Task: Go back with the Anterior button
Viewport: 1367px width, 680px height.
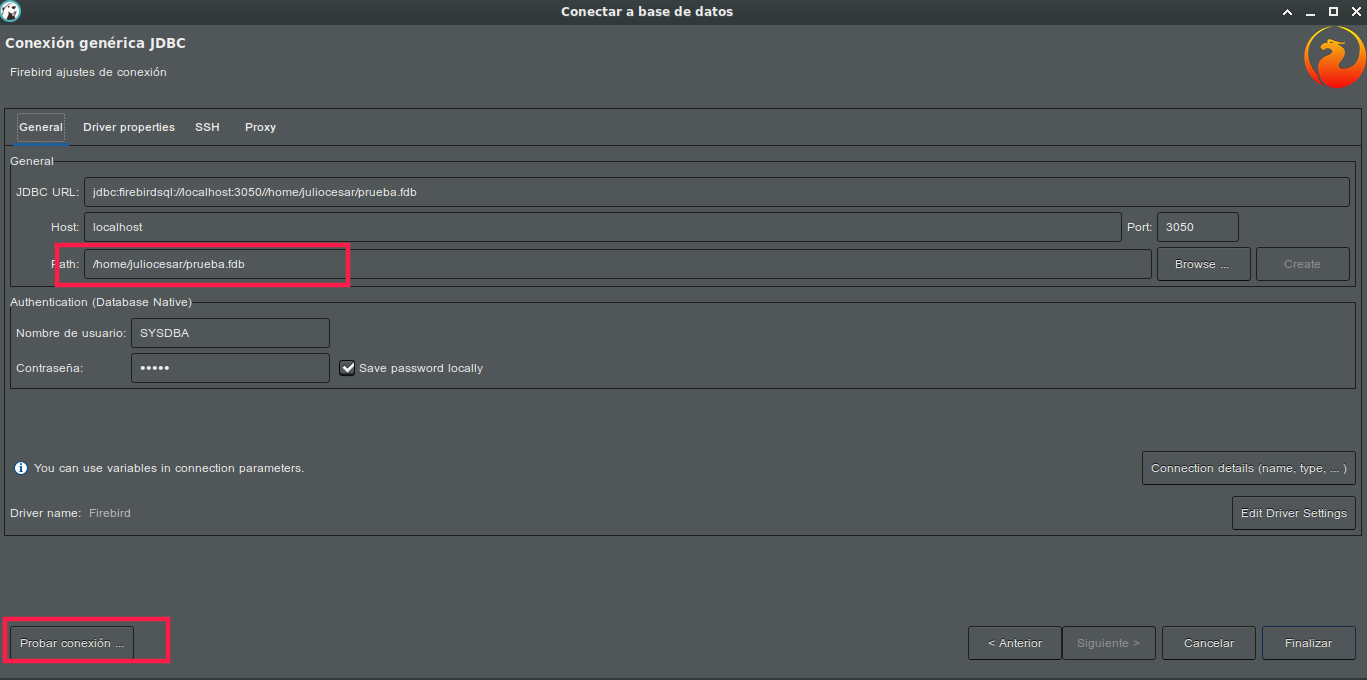Action: pyautogui.click(x=1014, y=642)
